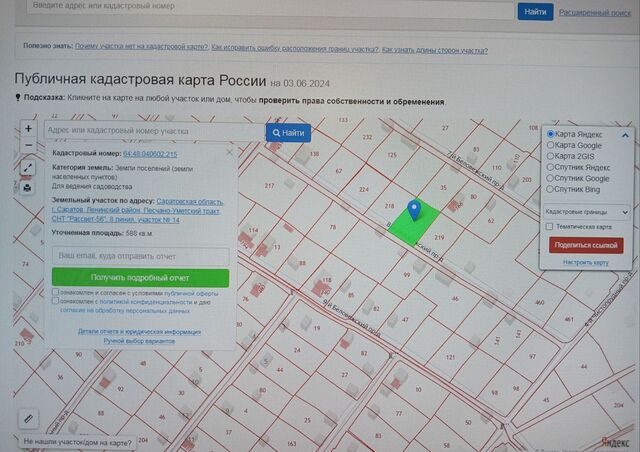Tick the публичной оферты agreement checkbox
640x452 pixels.
click(55, 292)
